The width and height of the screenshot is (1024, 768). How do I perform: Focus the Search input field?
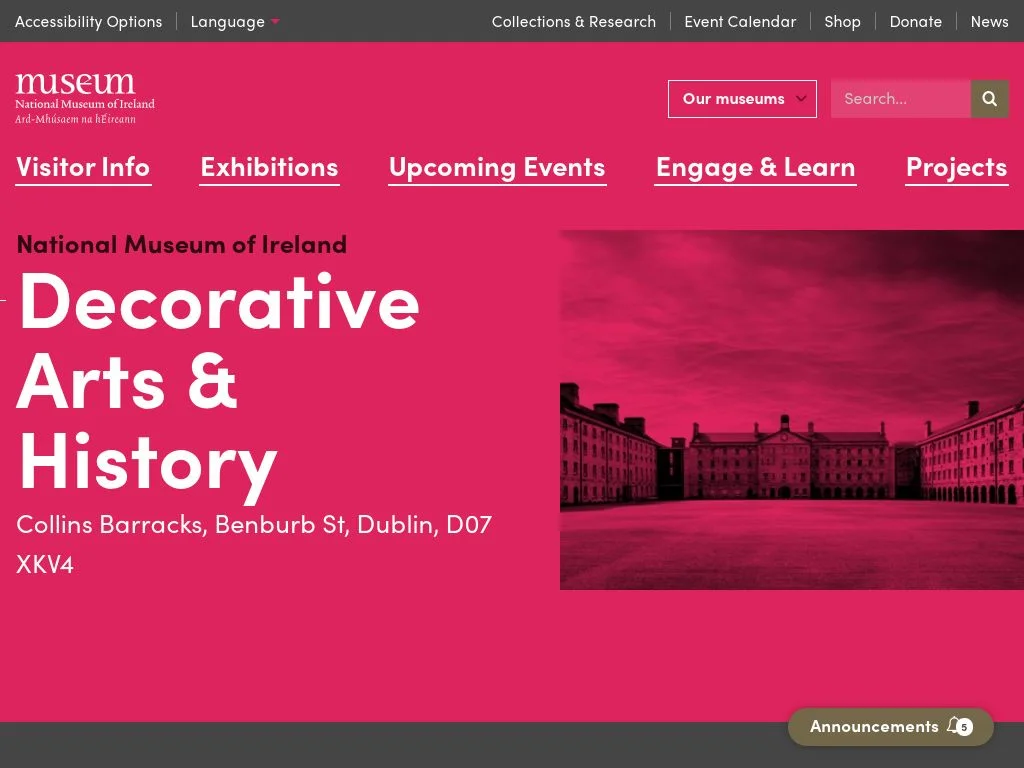(901, 99)
